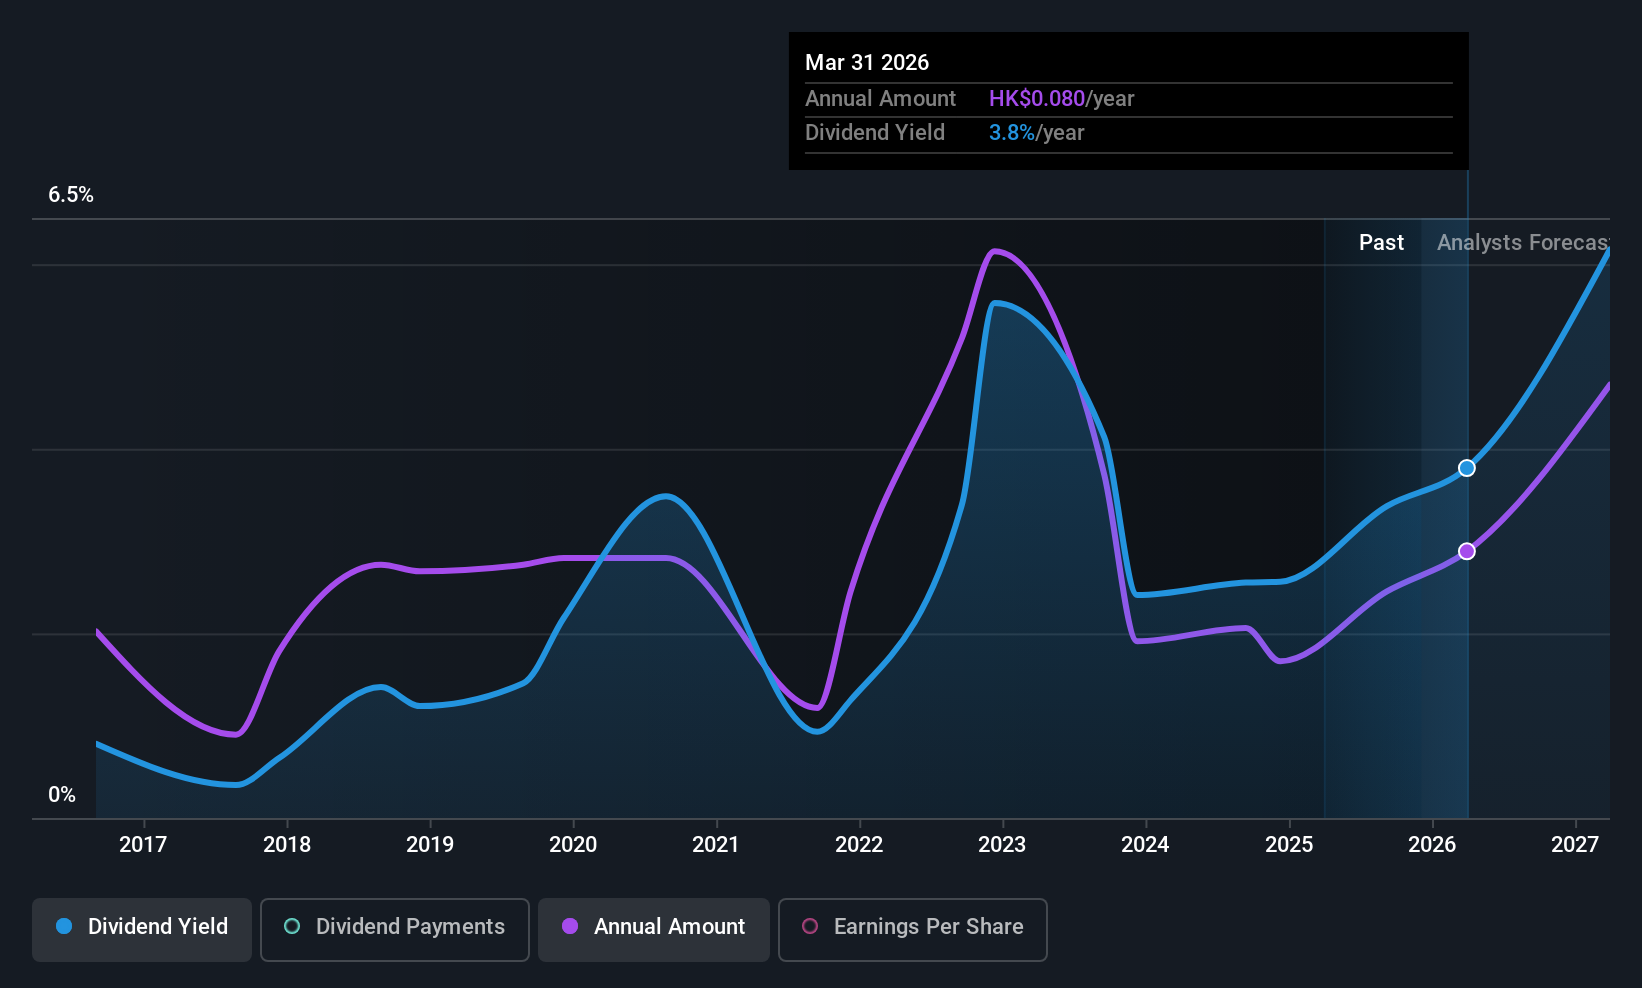Click the HK$0.080 annual amount value
This screenshot has width=1642, height=988.
pos(1036,99)
